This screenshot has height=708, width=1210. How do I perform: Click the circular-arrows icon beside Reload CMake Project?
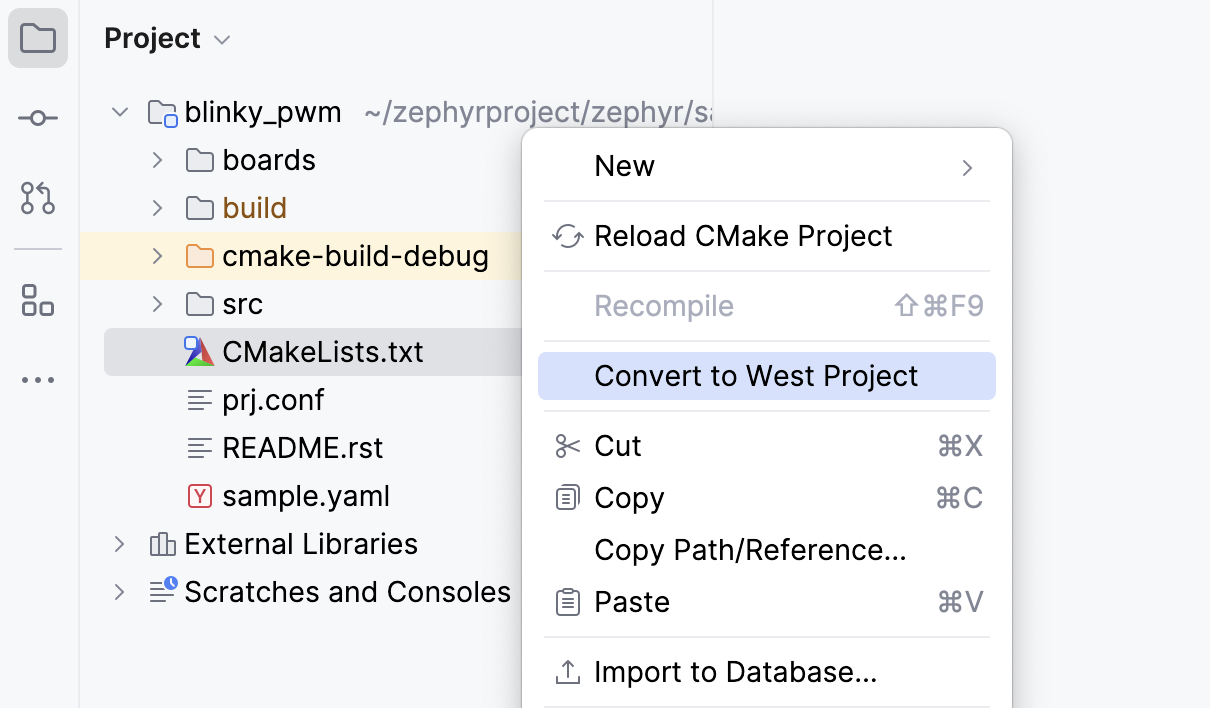(x=568, y=236)
